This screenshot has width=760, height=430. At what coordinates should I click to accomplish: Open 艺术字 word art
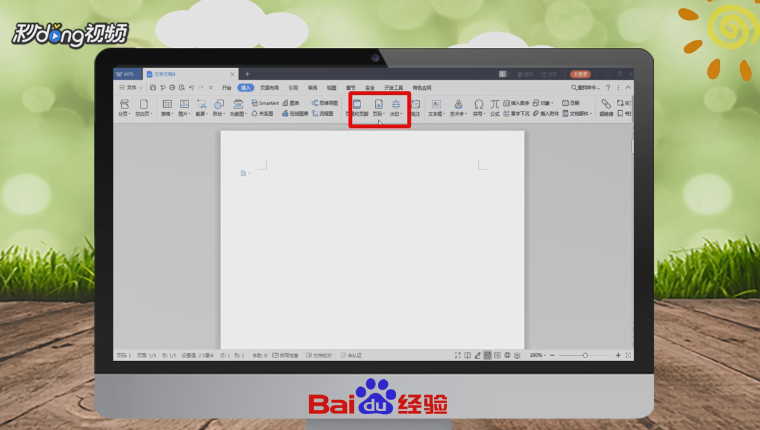click(x=458, y=108)
